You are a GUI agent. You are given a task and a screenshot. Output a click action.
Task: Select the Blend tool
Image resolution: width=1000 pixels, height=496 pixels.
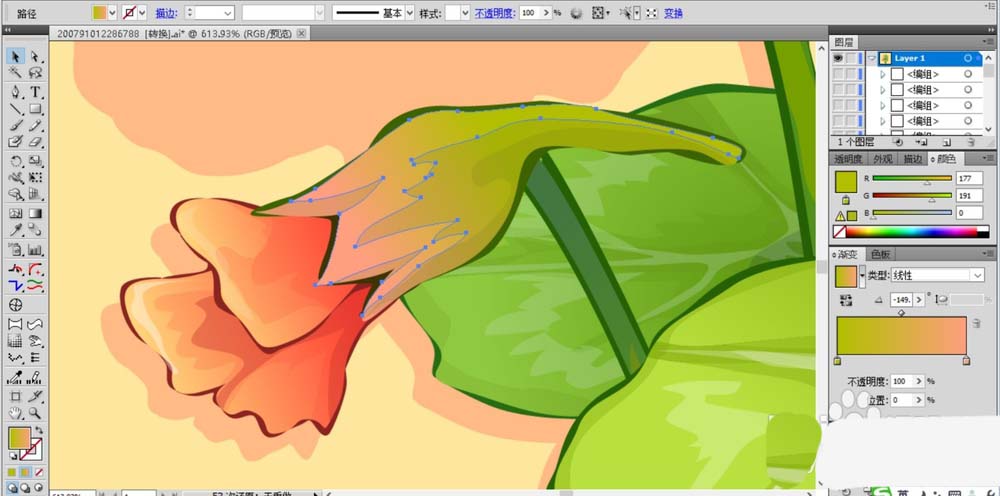[36, 230]
